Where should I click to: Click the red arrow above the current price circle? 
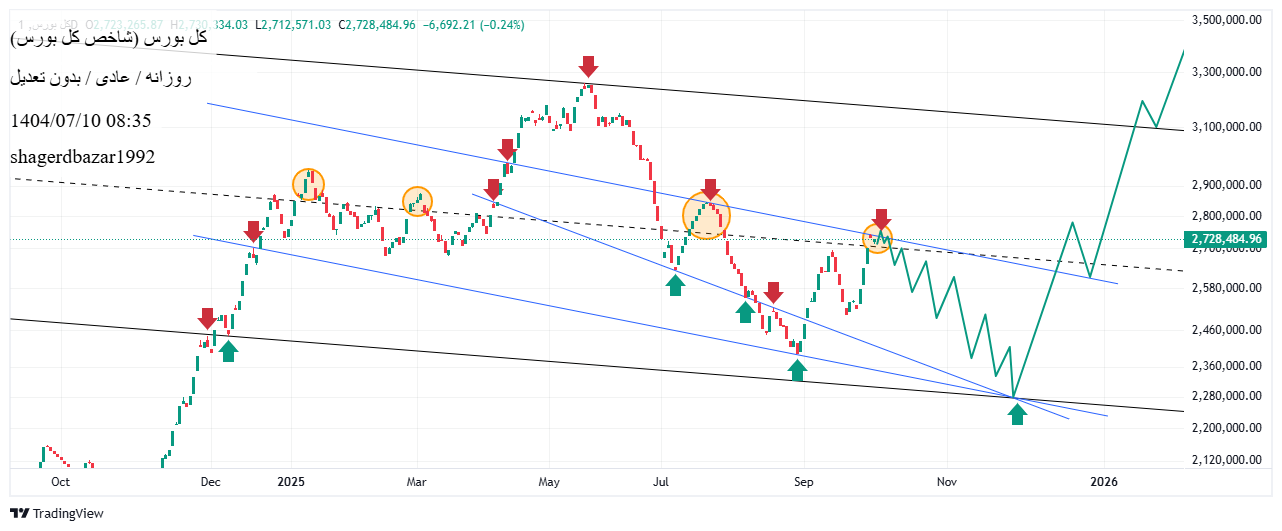[x=881, y=219]
